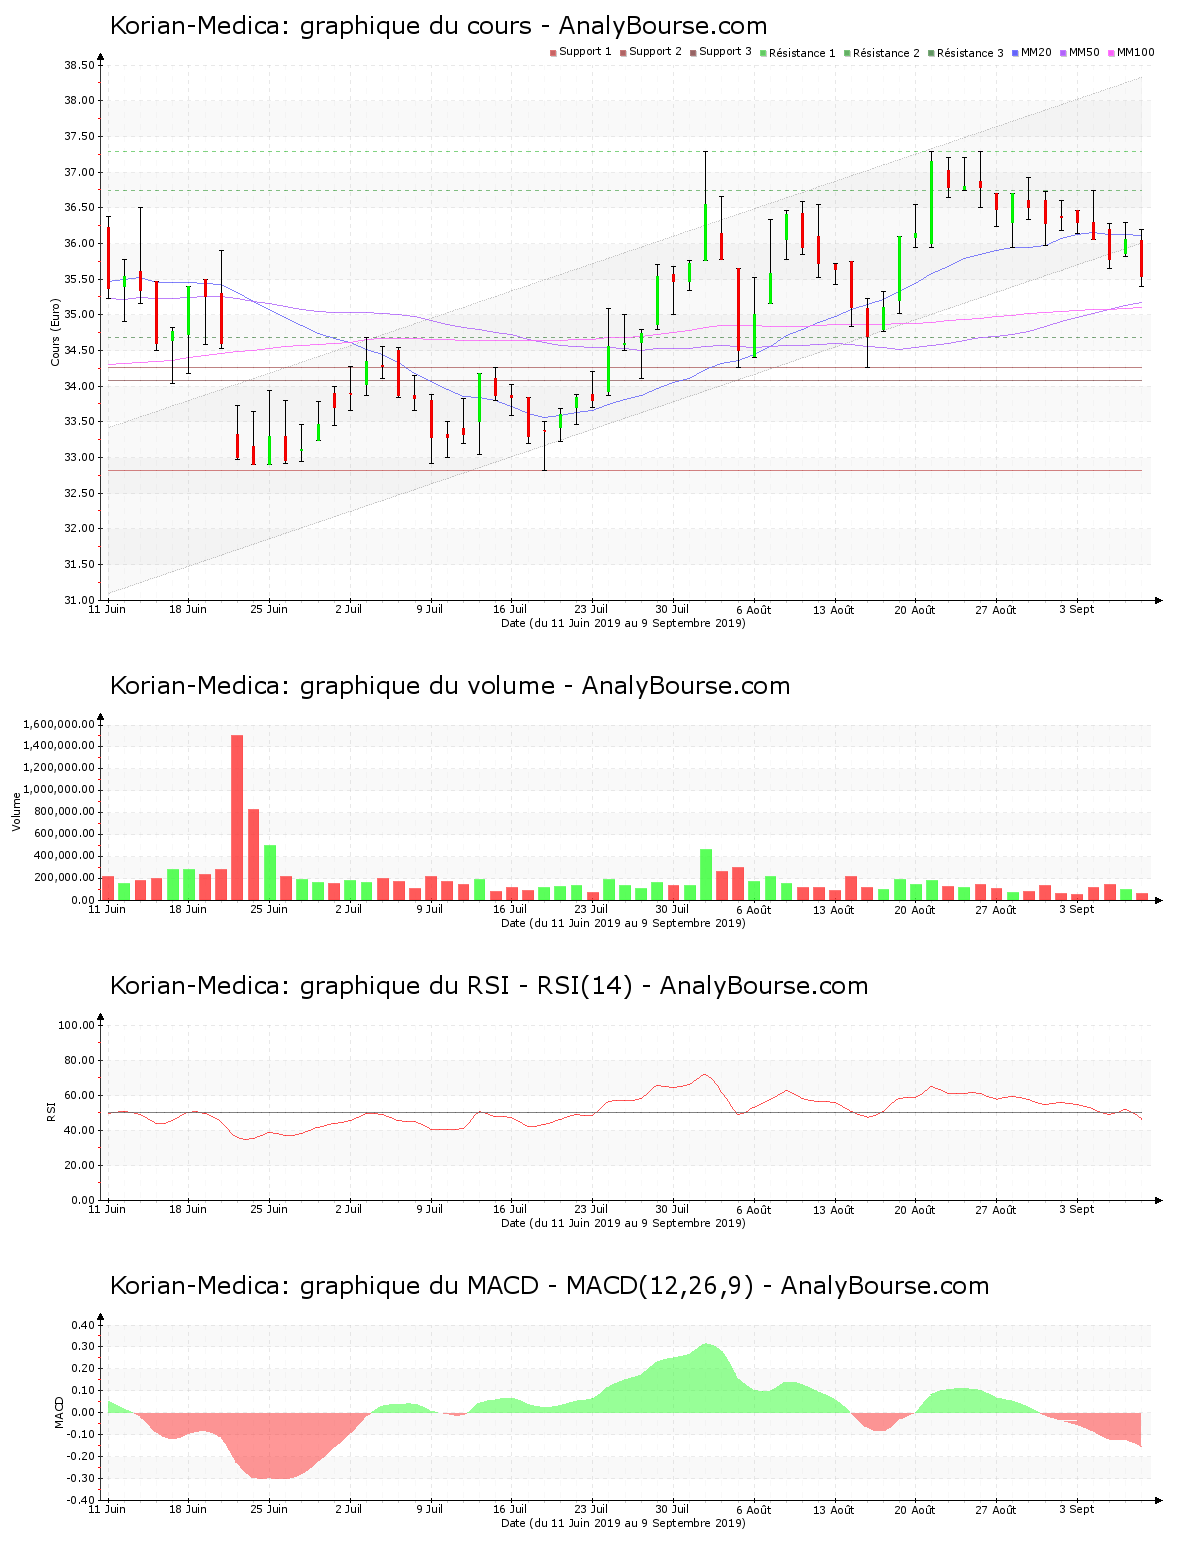Click the -0.30 MACD axis value
The image size is (1200, 1550).
[x=82, y=1478]
